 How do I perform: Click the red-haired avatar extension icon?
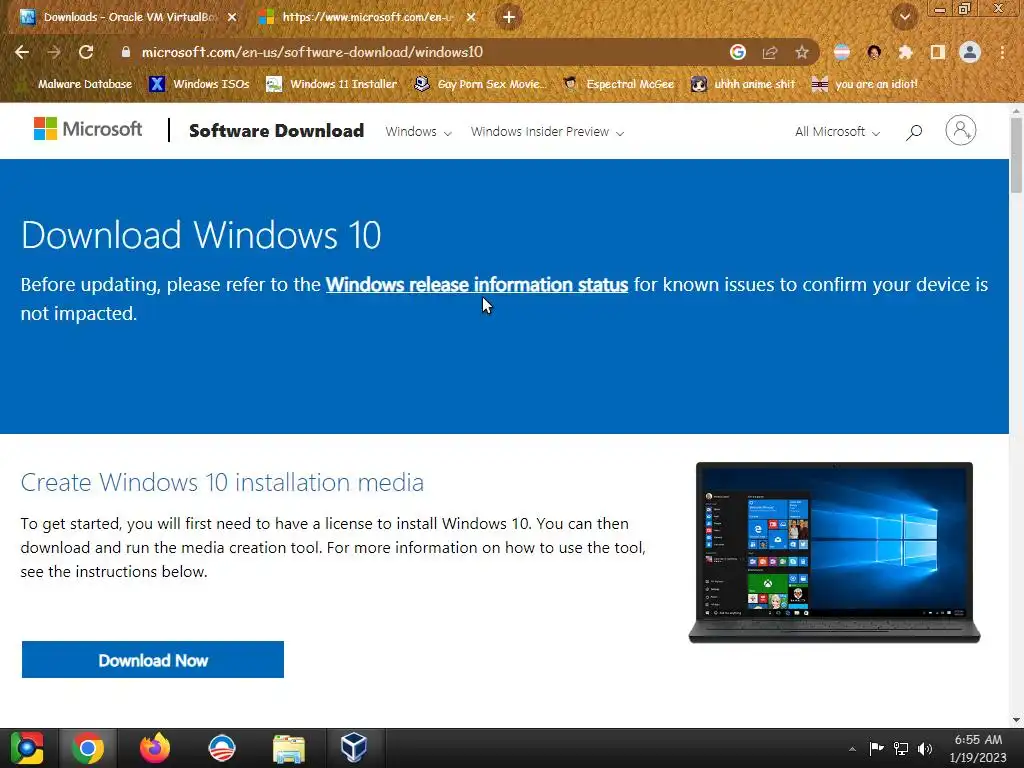pyautogui.click(x=874, y=52)
